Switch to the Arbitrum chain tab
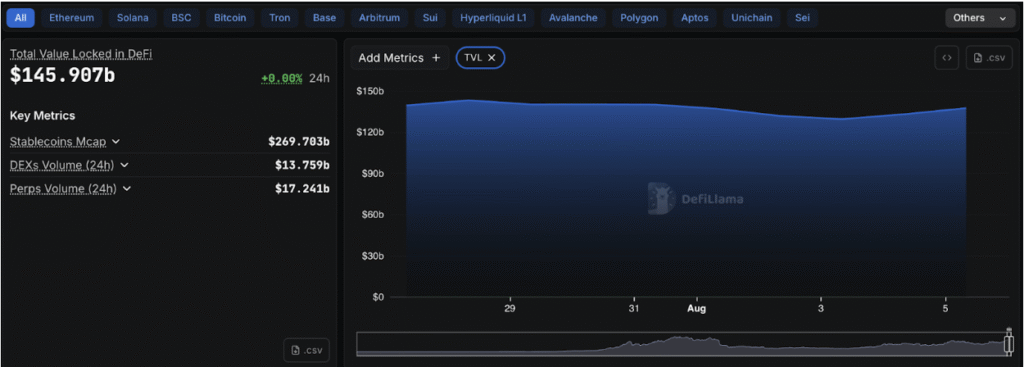Image resolution: width=1024 pixels, height=367 pixels. pos(379,18)
